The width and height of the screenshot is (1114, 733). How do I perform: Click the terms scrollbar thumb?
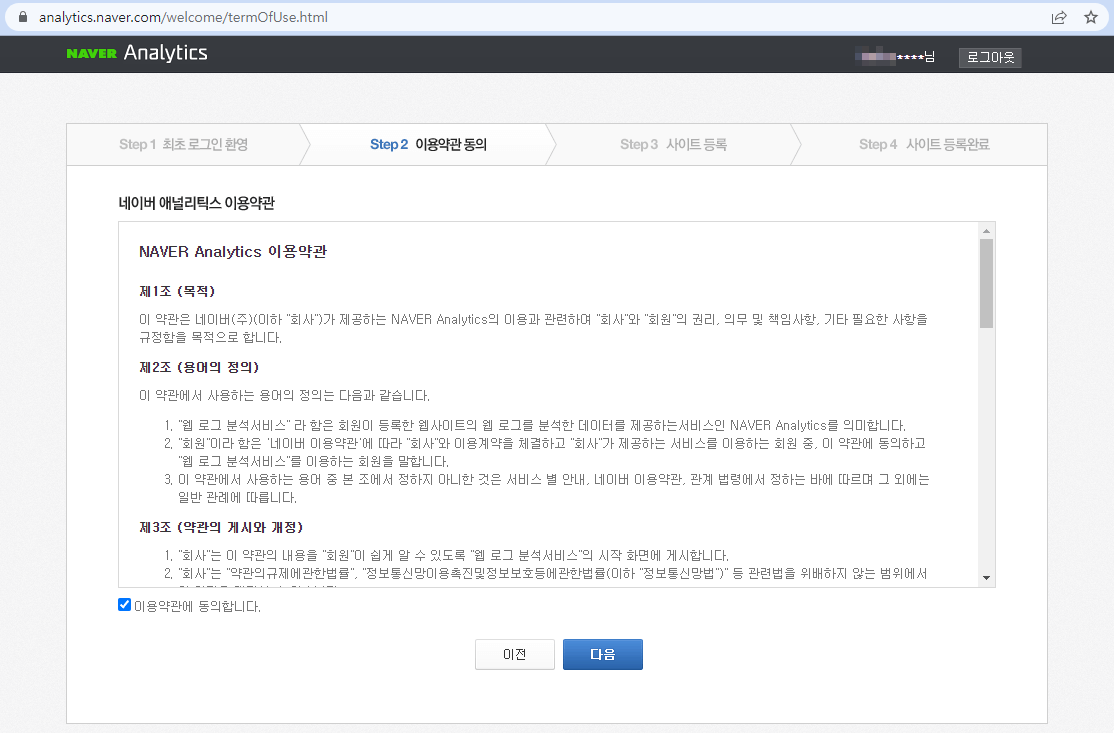click(x=986, y=283)
